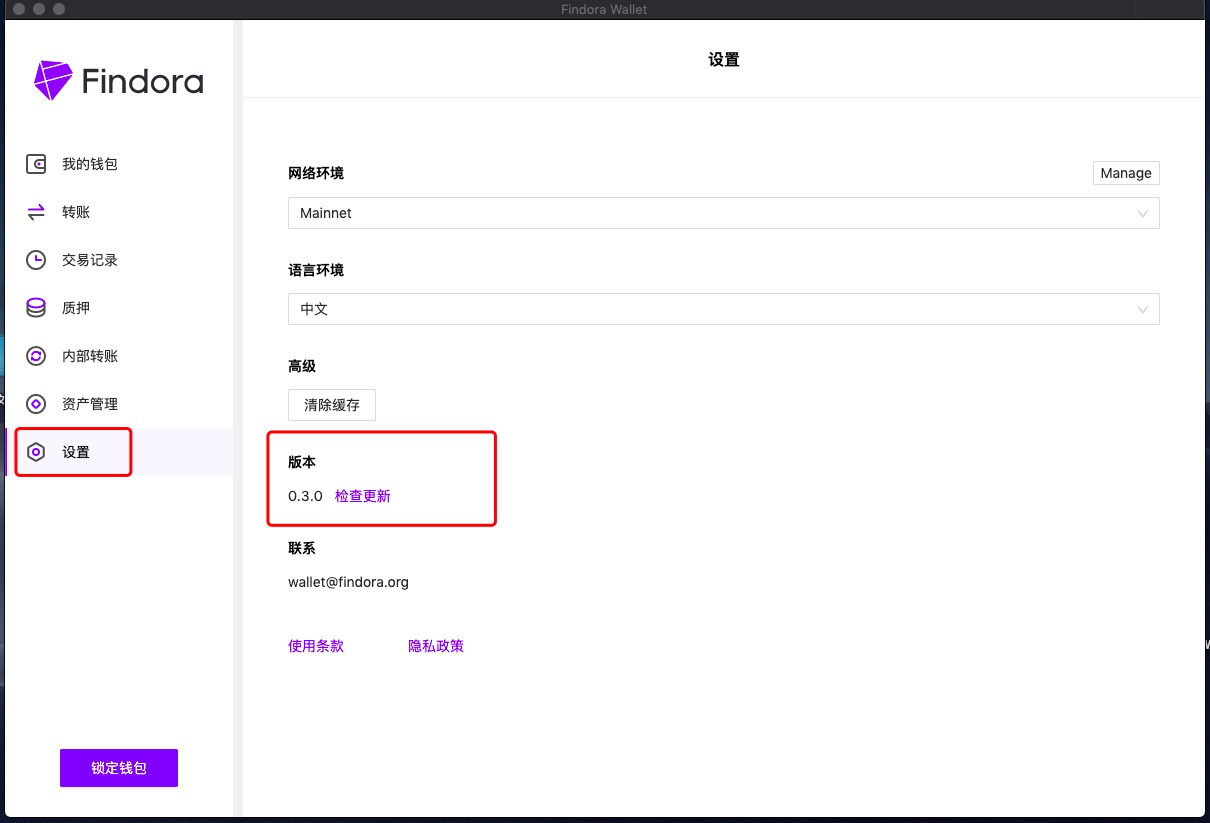This screenshot has width=1210, height=823.
Task: Click the 网络环境 heading
Action: coord(316,173)
